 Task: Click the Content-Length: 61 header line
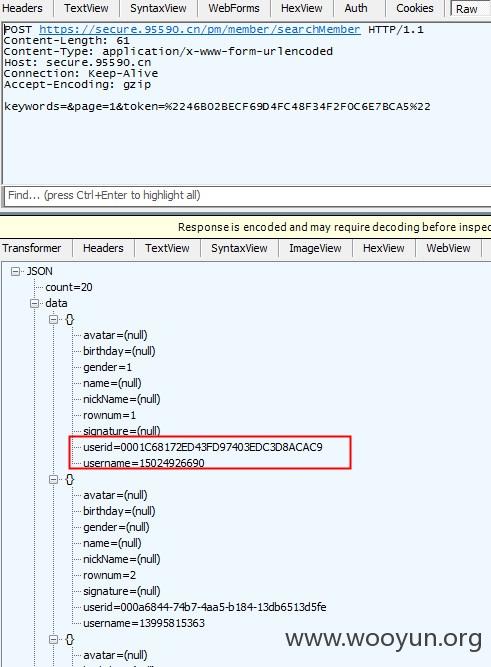click(x=66, y=41)
